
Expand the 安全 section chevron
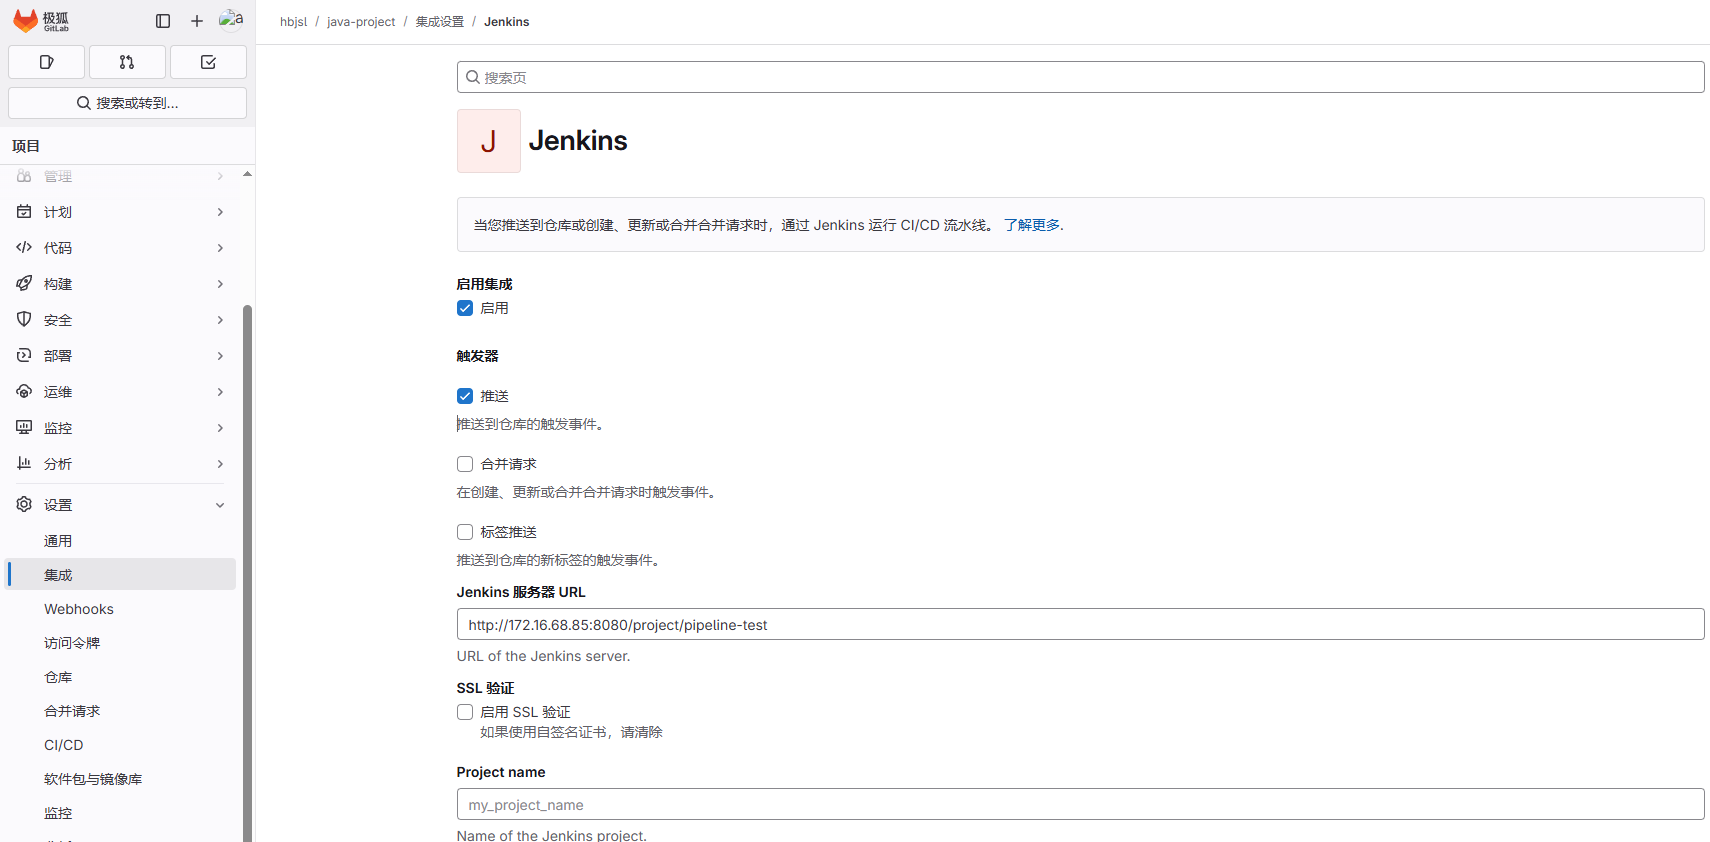click(220, 320)
